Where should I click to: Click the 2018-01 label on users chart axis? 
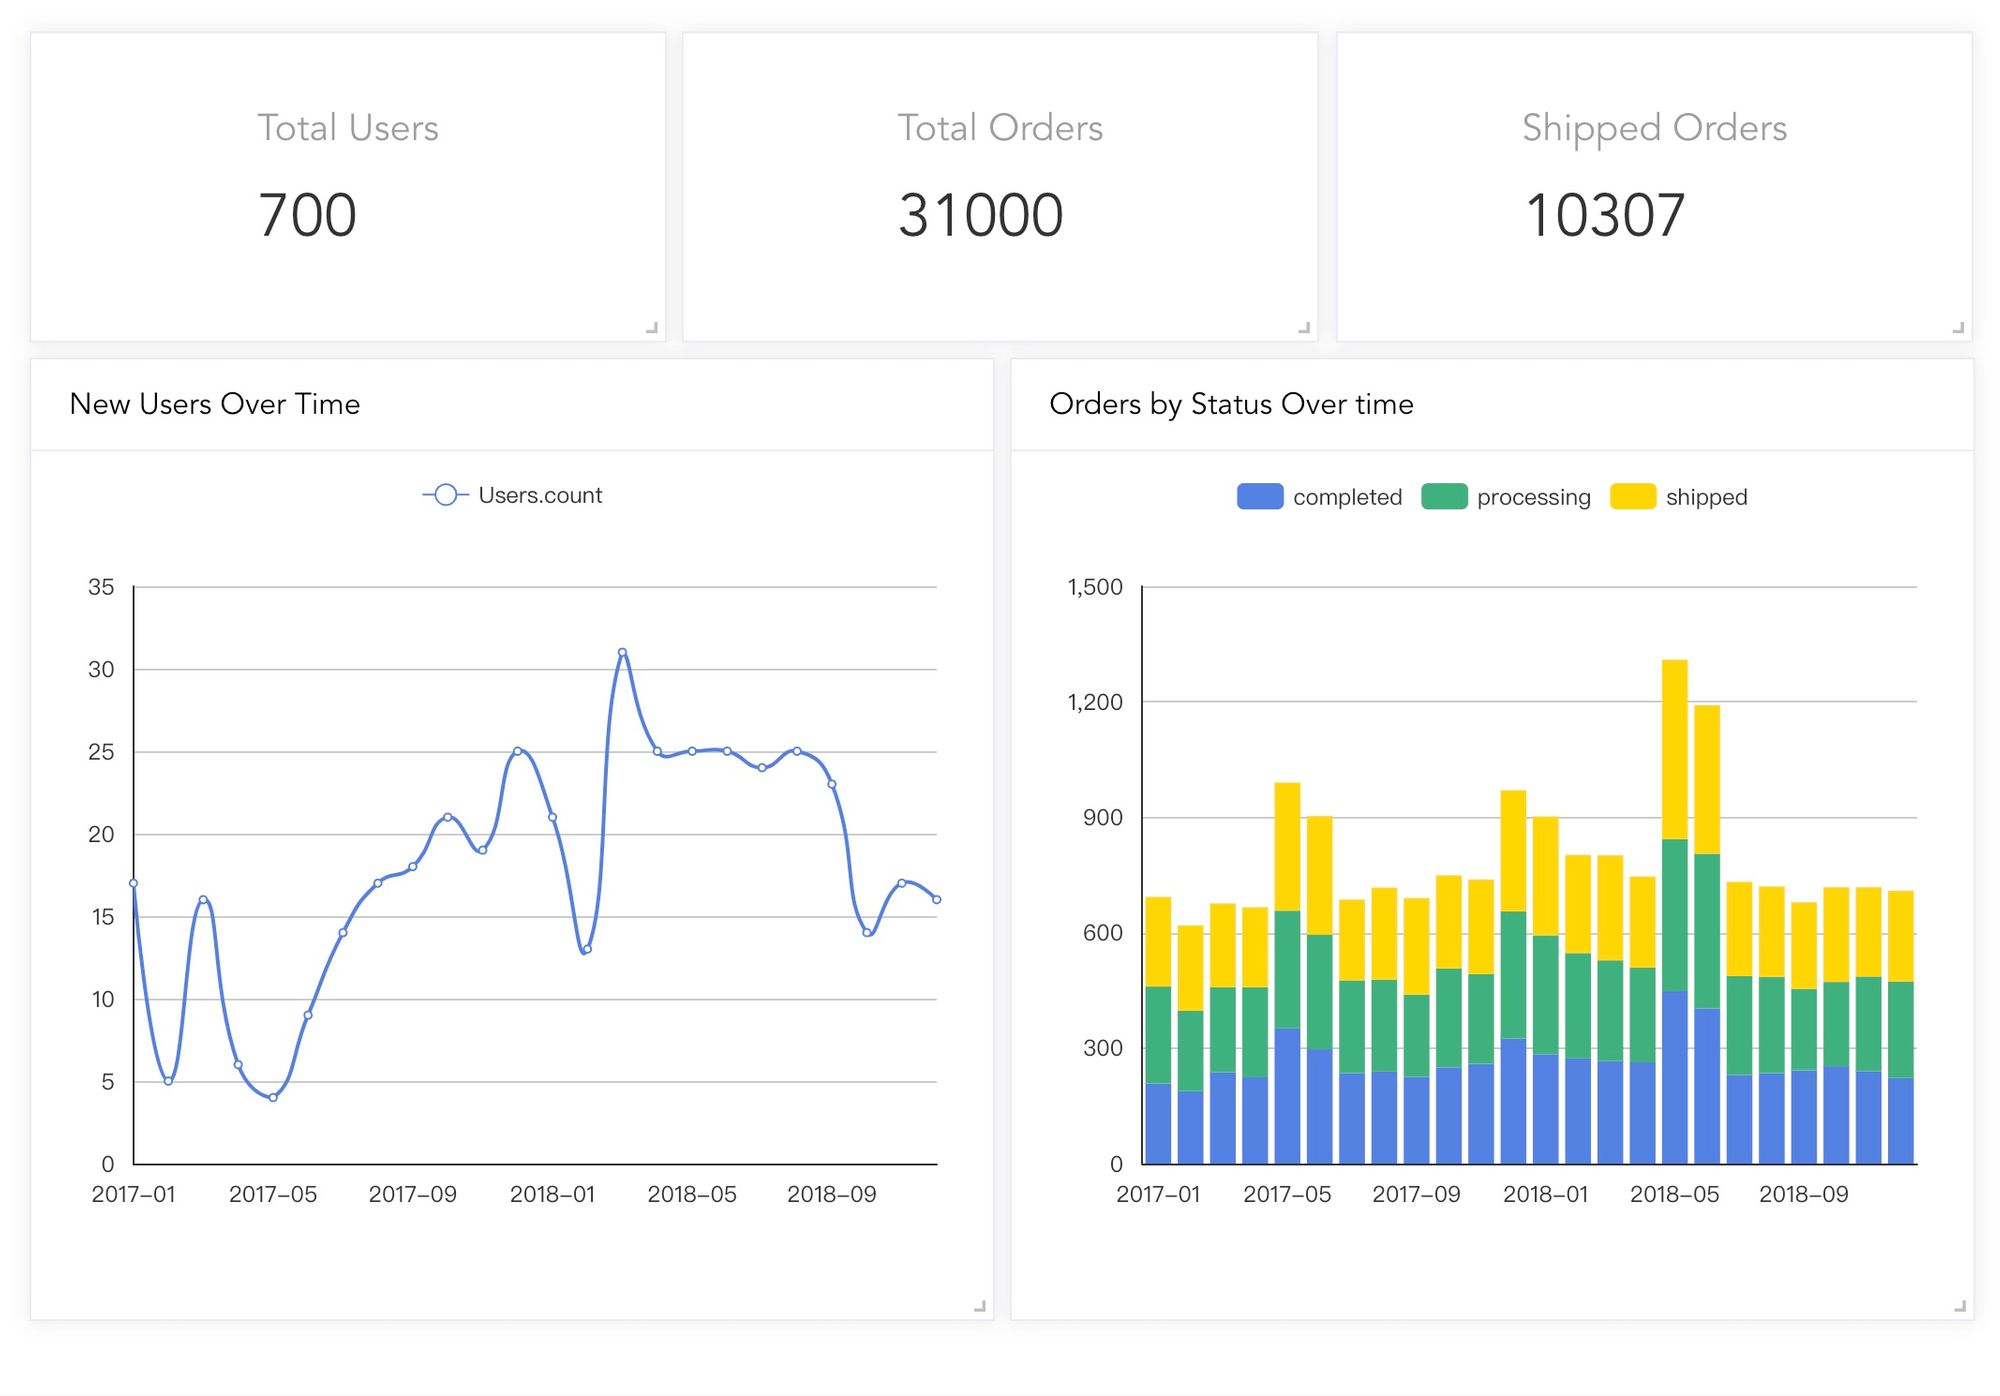[x=553, y=1194]
